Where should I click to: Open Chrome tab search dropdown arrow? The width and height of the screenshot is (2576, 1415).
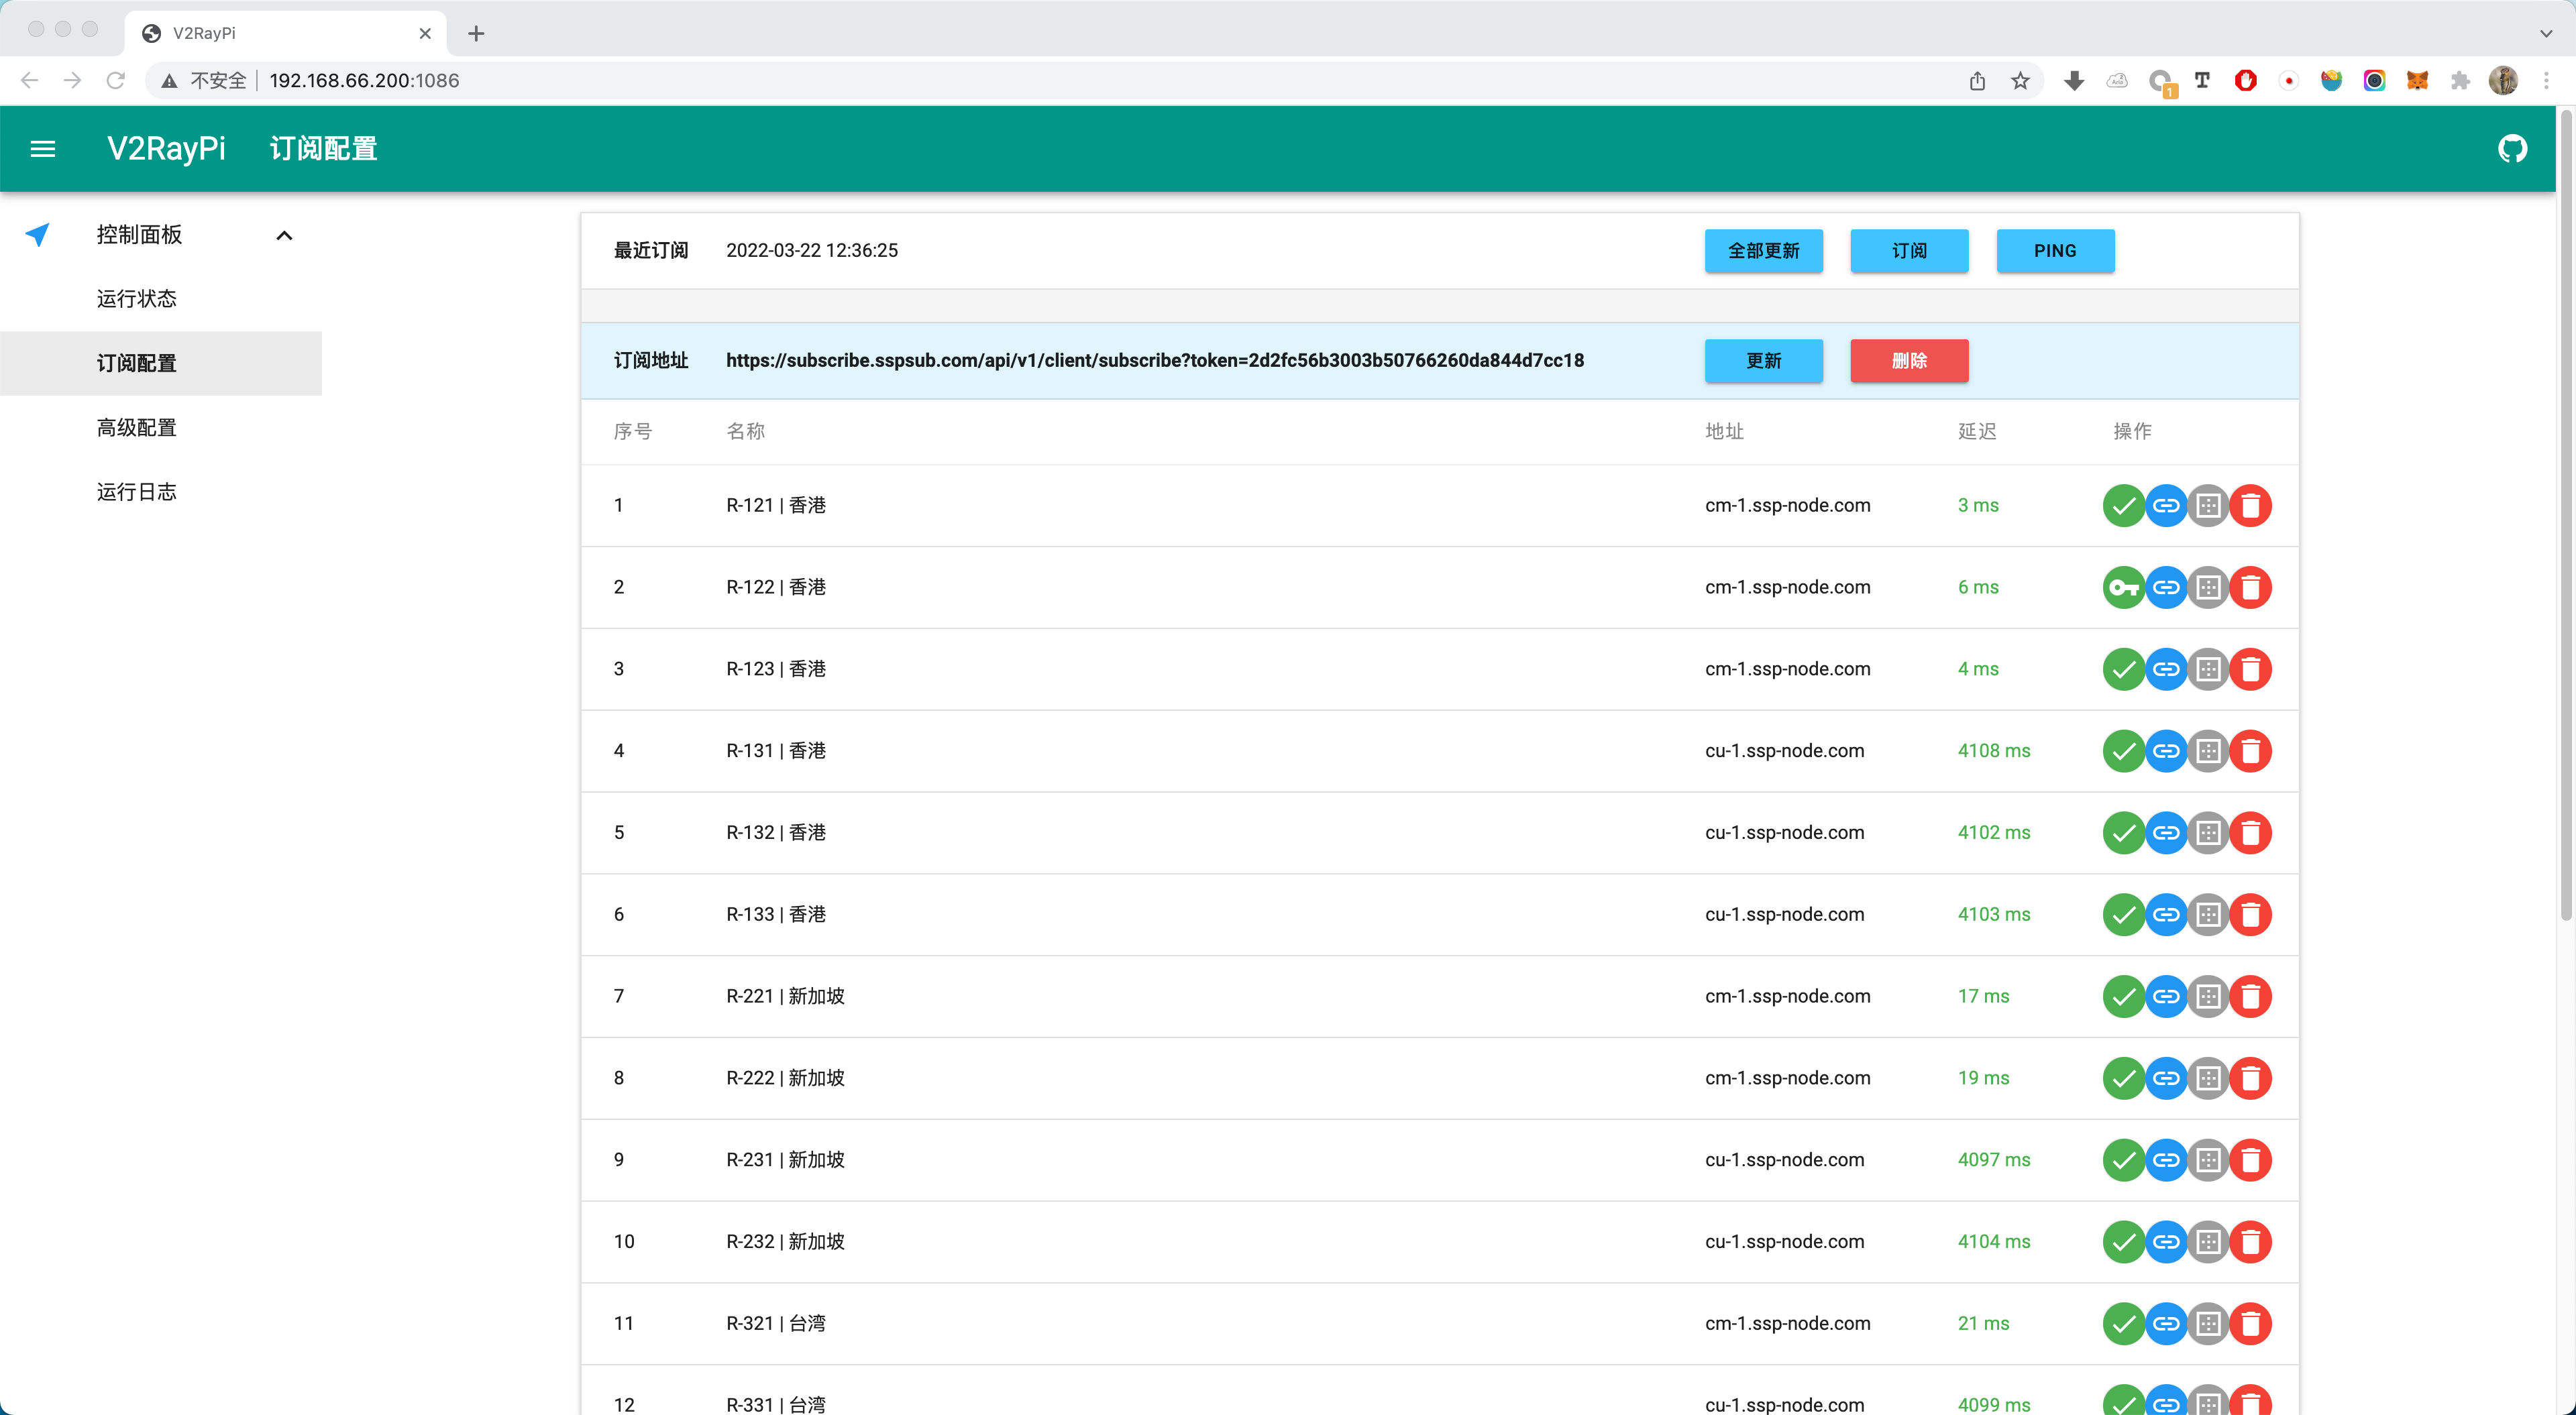(2545, 33)
